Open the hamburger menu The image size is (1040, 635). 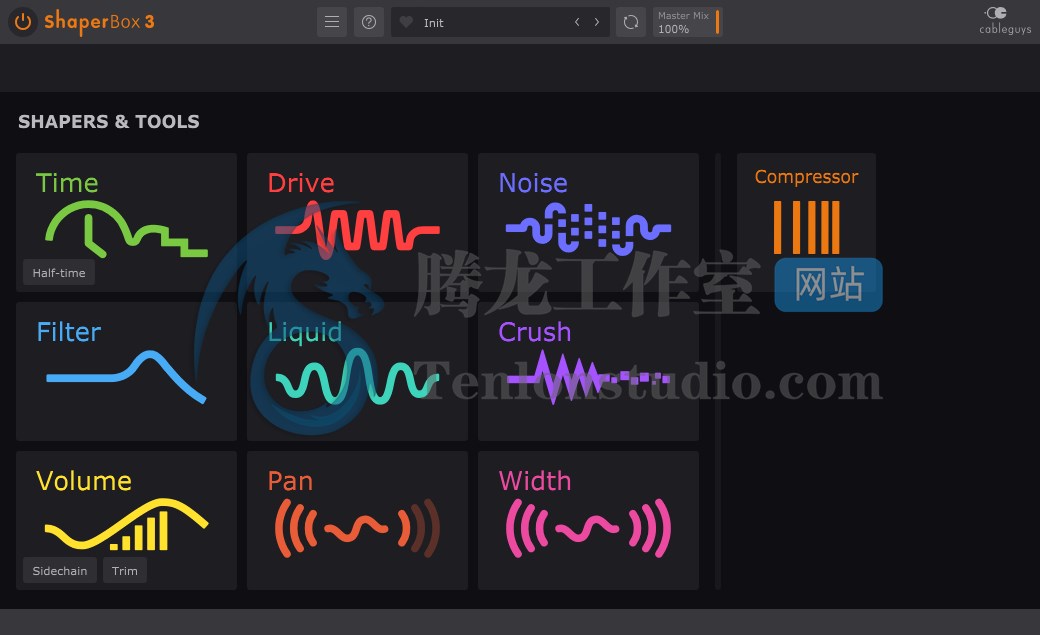(x=332, y=22)
